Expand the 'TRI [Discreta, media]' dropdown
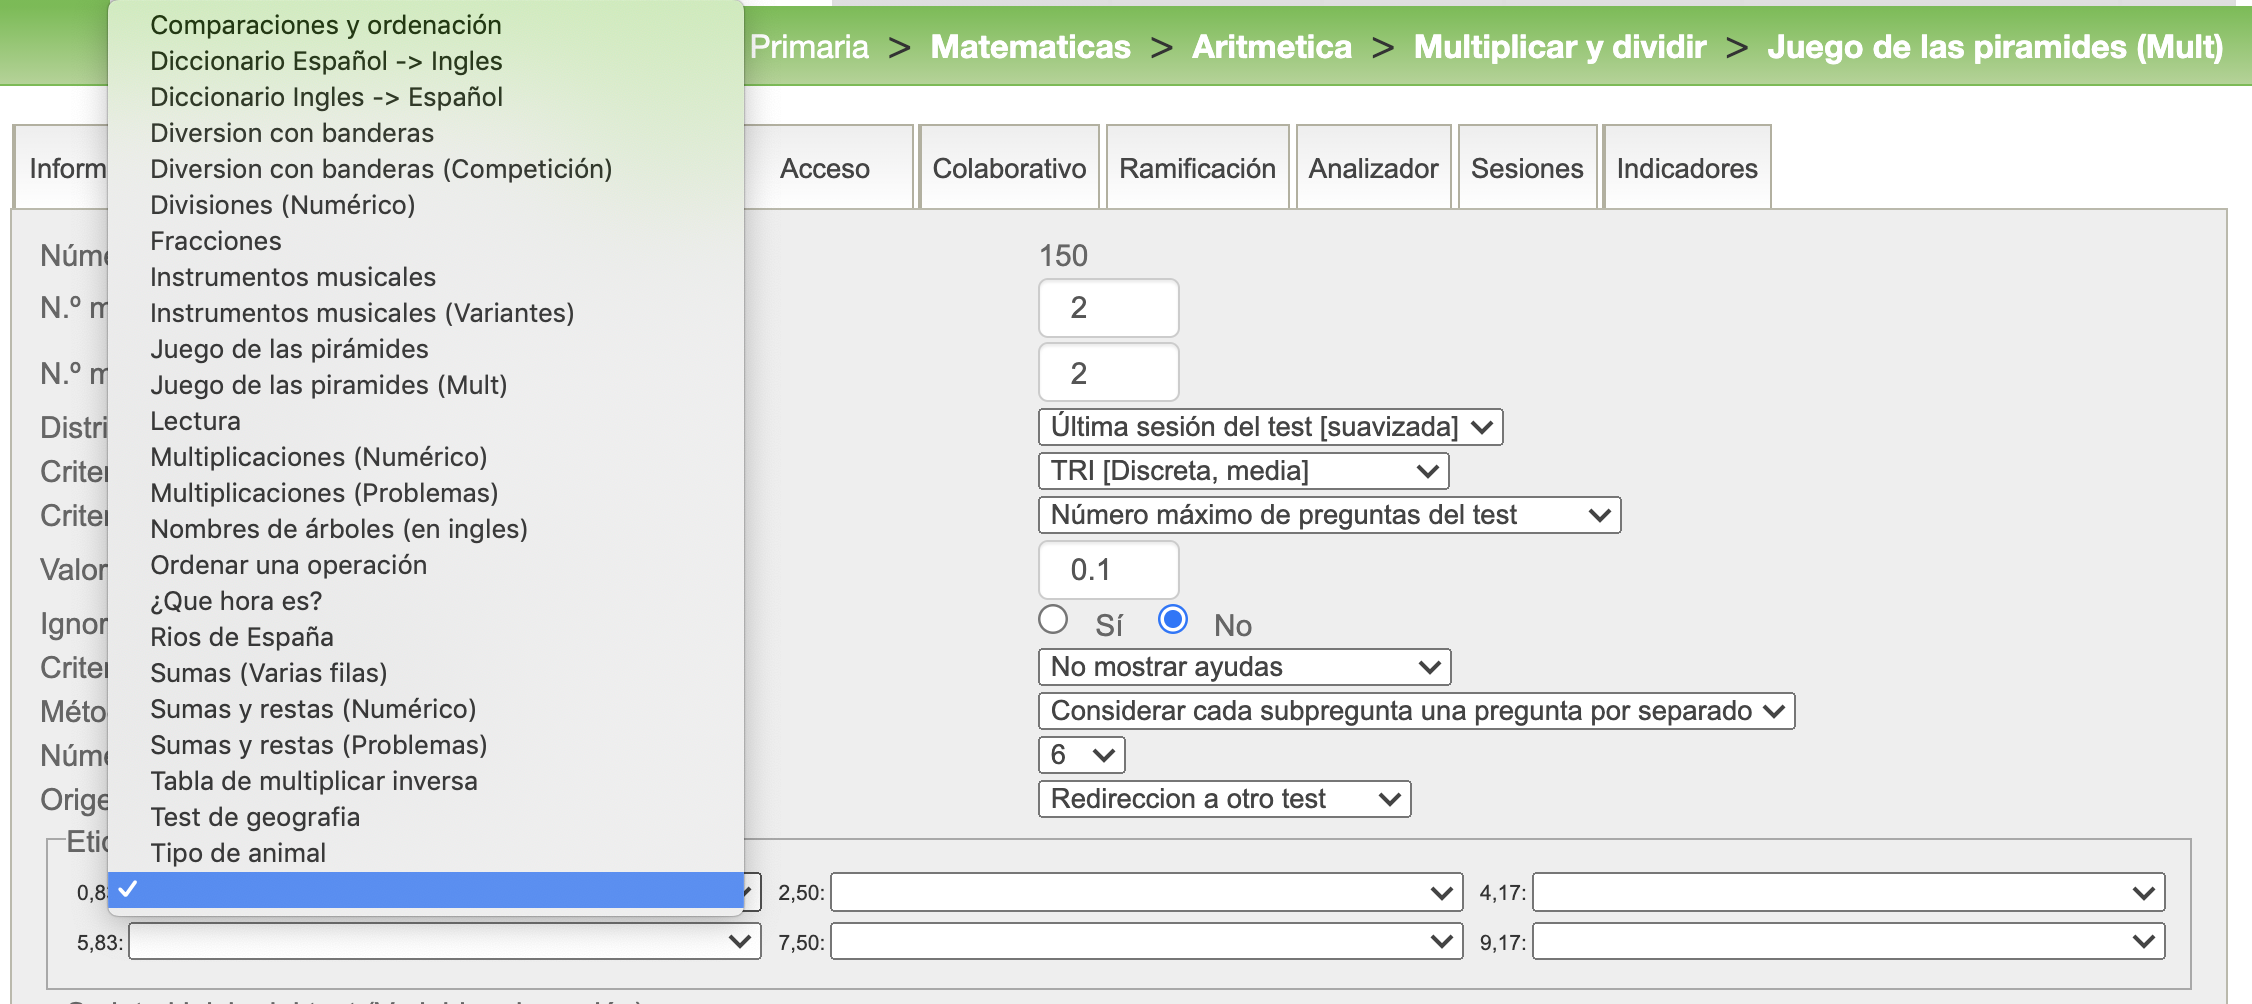This screenshot has width=2252, height=1004. click(x=1243, y=471)
